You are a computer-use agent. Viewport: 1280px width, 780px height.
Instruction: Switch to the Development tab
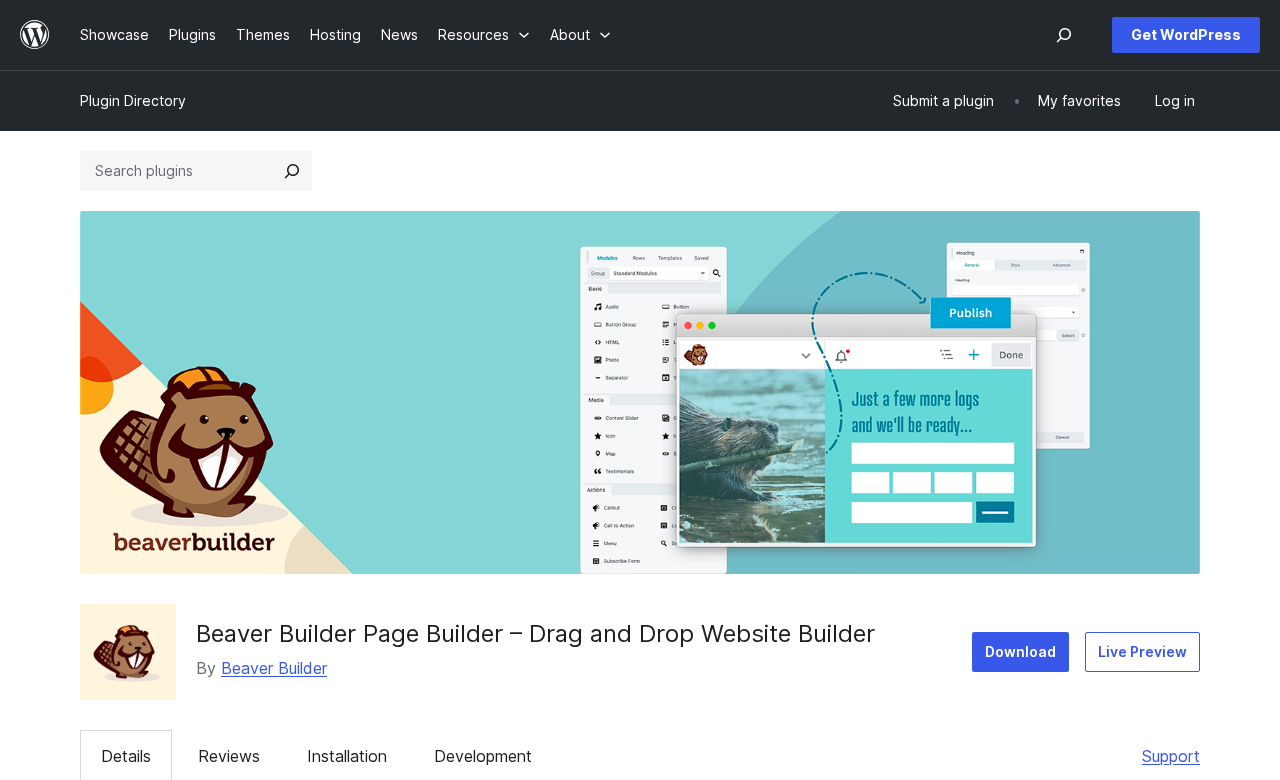click(x=483, y=756)
